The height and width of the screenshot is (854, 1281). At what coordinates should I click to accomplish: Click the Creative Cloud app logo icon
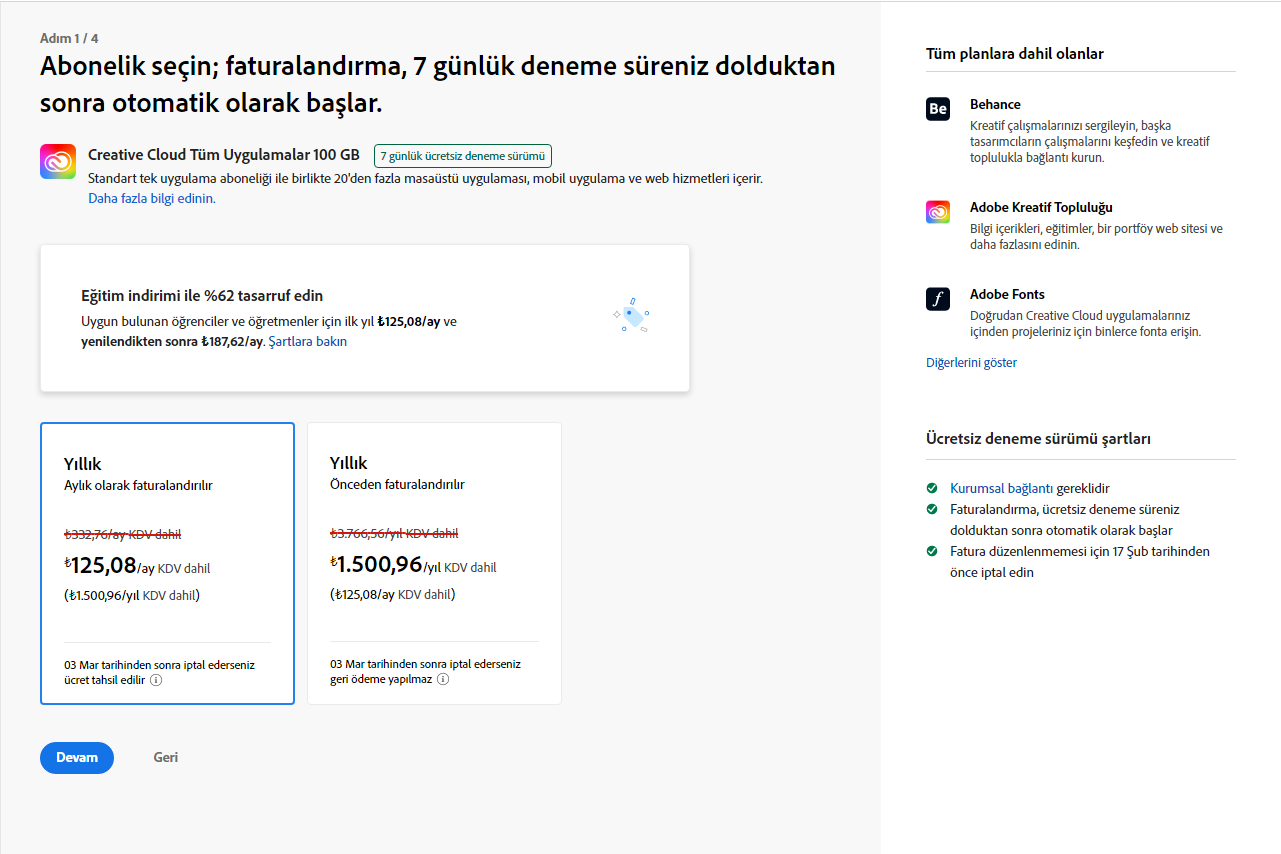click(x=58, y=161)
